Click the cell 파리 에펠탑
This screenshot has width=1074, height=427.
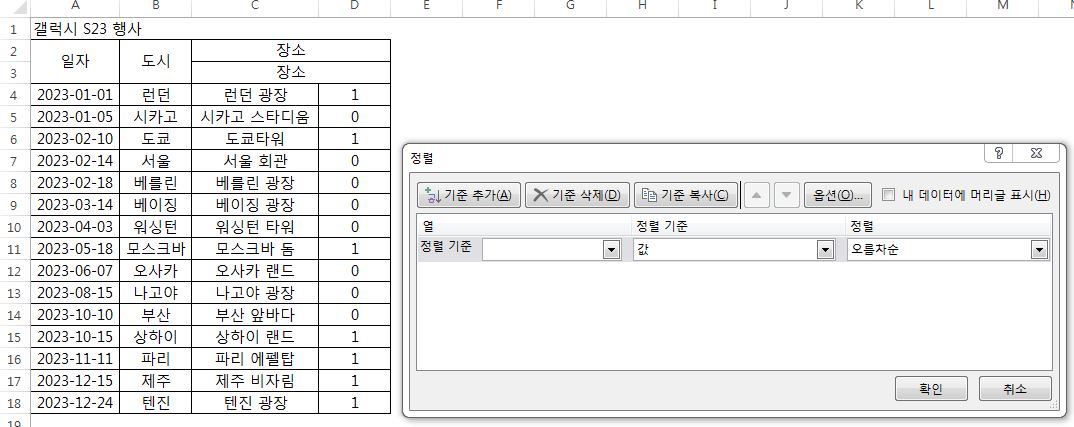(255, 358)
